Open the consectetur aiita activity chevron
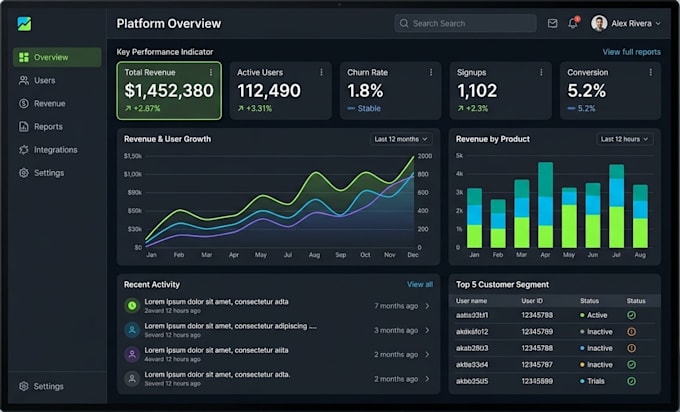680x412 pixels. (x=427, y=354)
